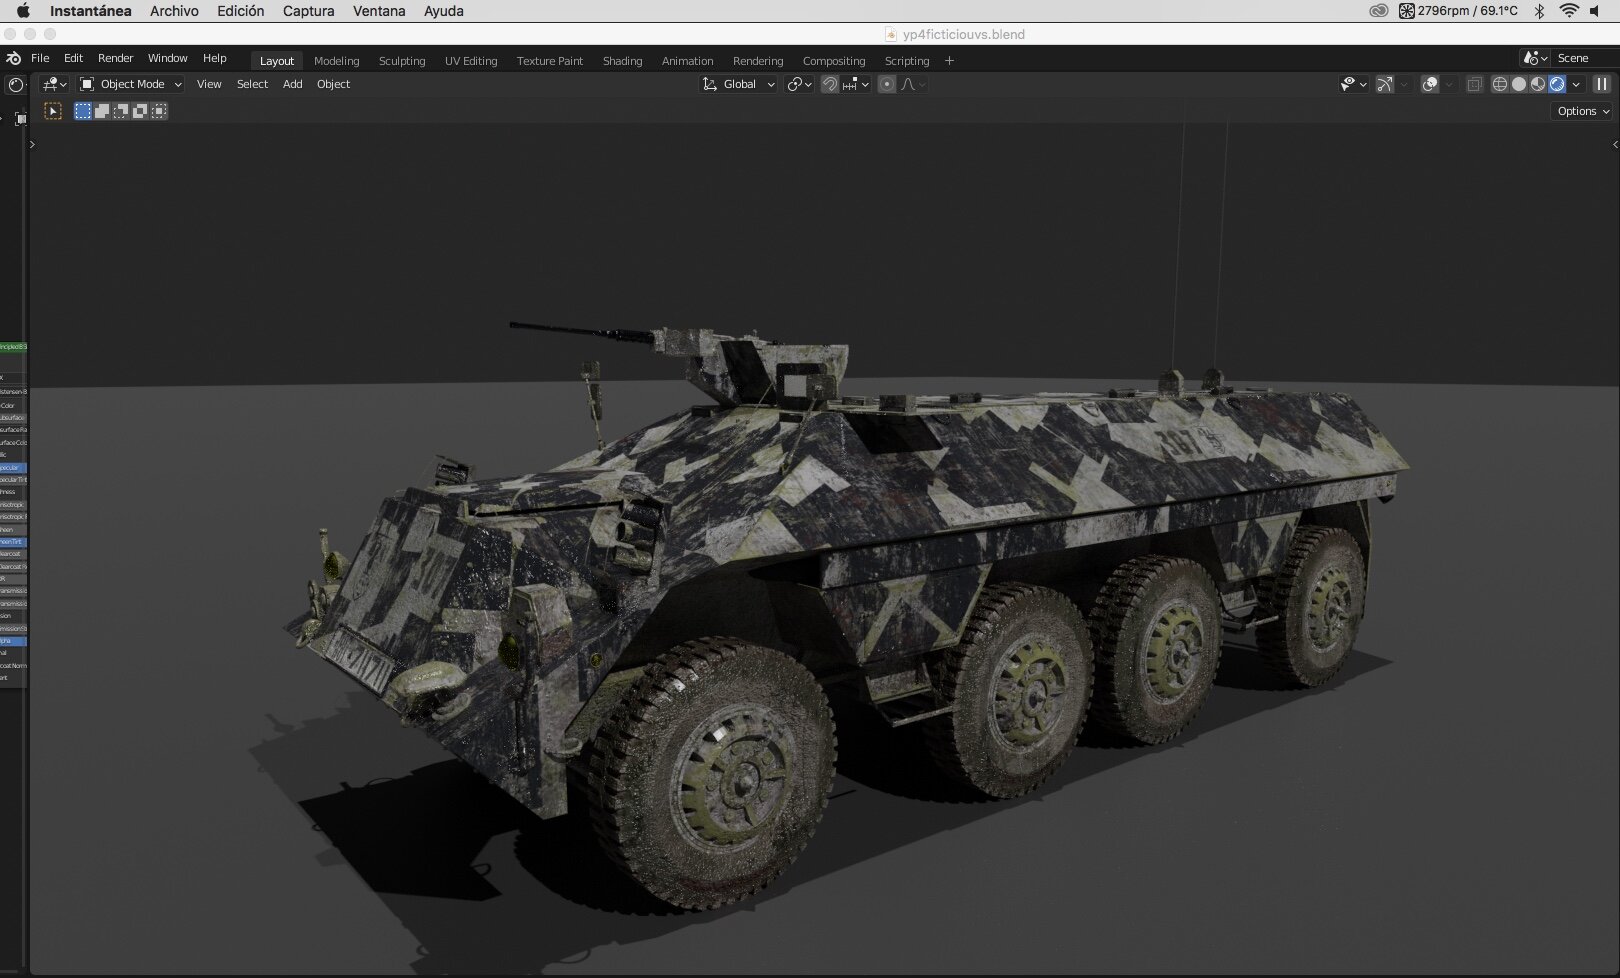The height and width of the screenshot is (978, 1620).
Task: Expand the viewport shading options arrow
Action: tap(1577, 84)
